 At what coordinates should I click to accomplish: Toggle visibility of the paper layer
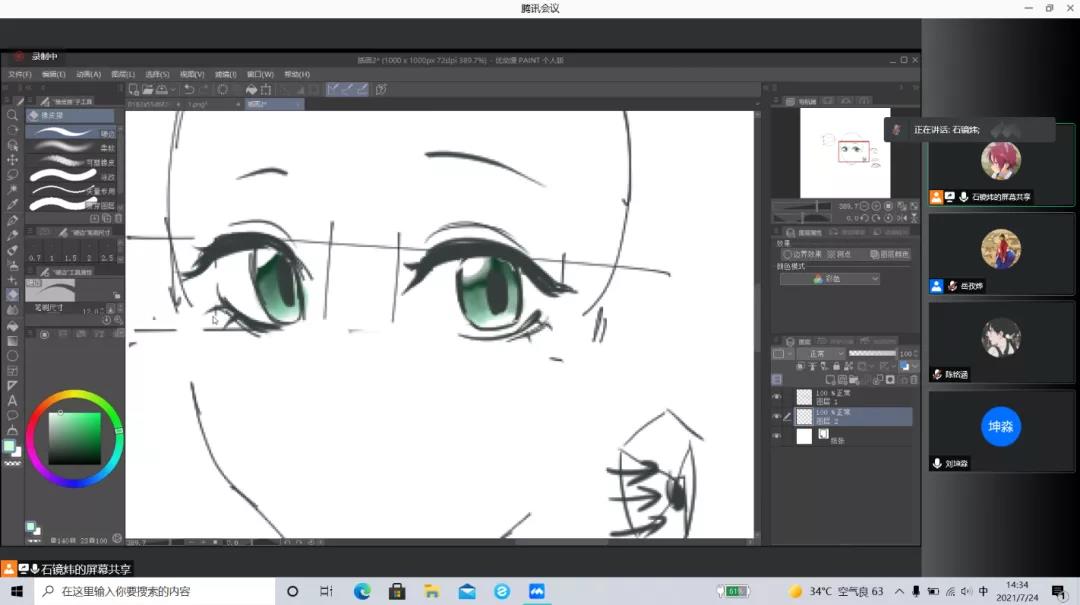click(x=777, y=436)
